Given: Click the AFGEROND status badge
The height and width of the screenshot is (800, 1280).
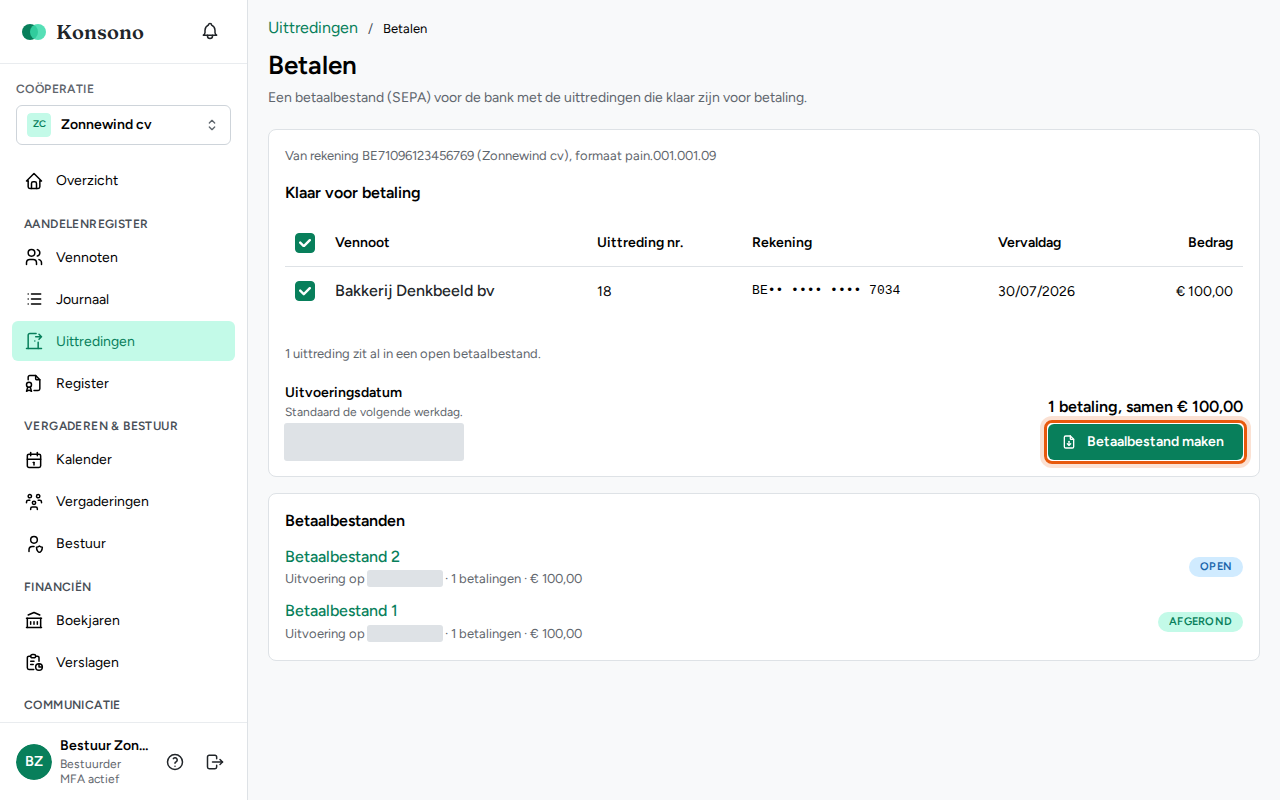Looking at the screenshot, I should pos(1200,622).
